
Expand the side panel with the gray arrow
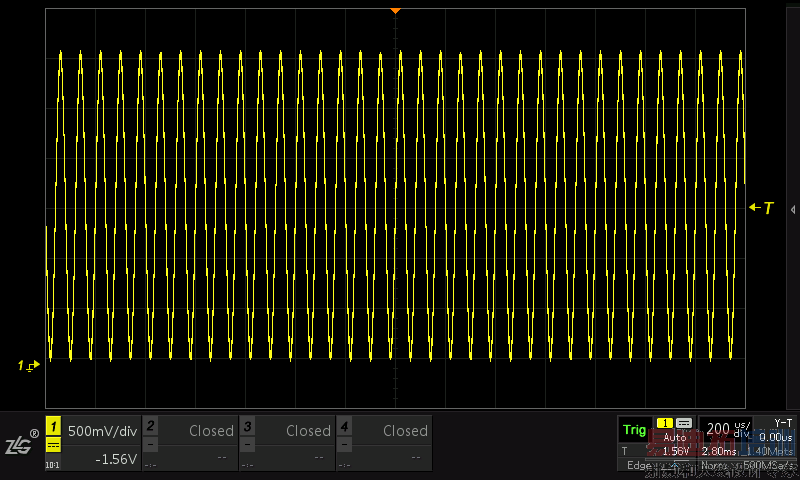[793, 210]
